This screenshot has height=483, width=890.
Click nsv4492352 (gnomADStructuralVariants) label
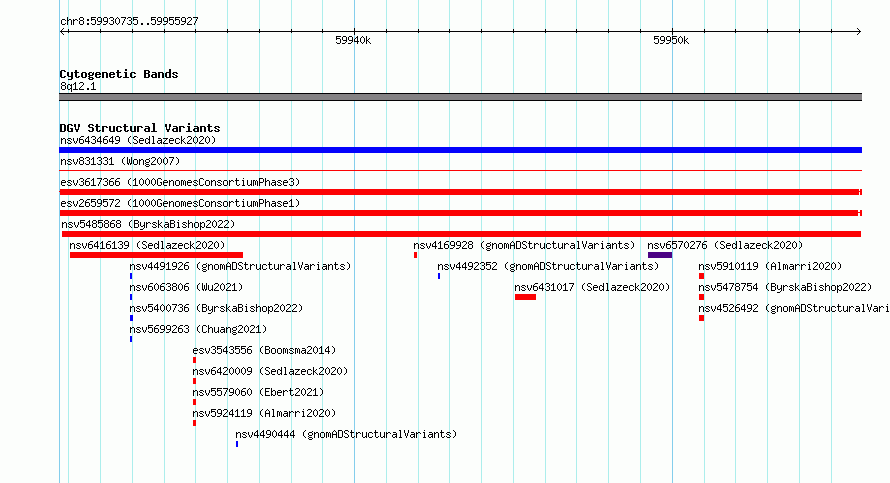coord(548,266)
